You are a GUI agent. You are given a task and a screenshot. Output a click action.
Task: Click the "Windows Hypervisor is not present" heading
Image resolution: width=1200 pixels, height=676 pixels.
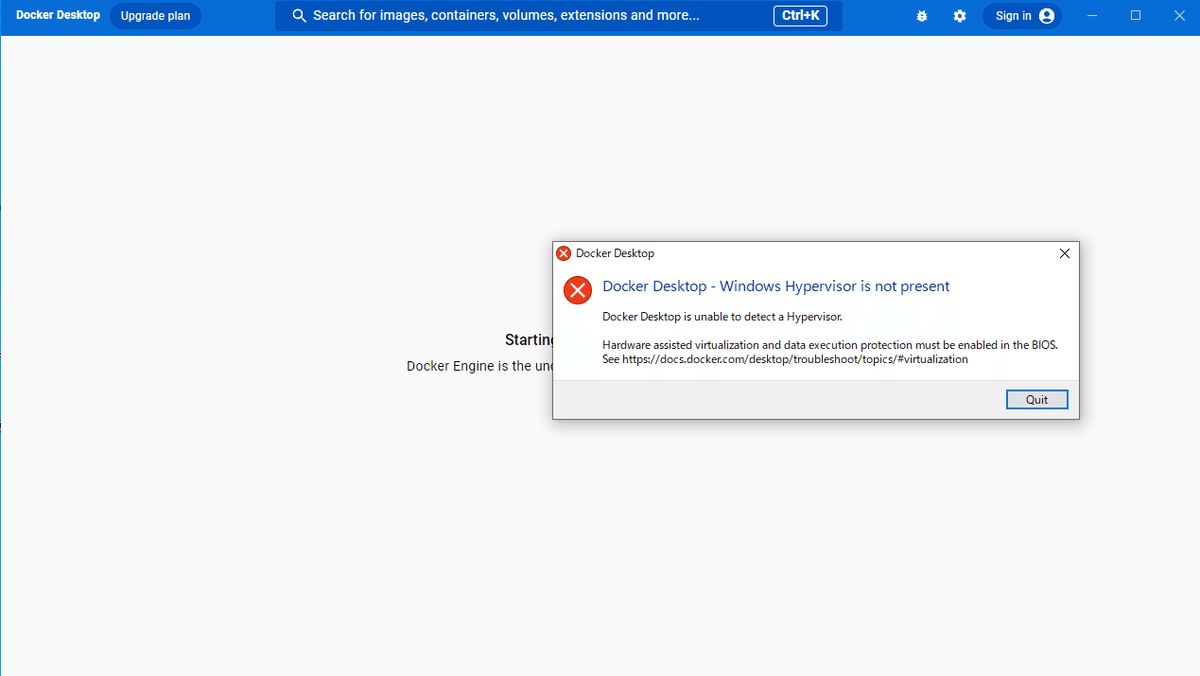click(776, 286)
